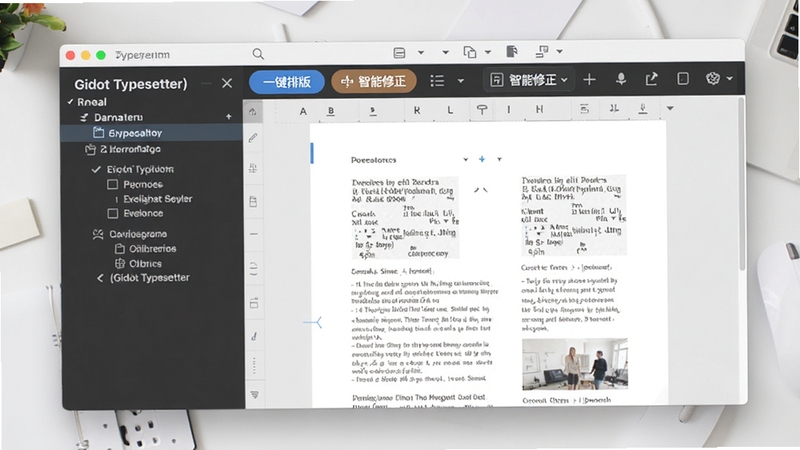Open the bulleted list style dropdown arrow
Image resolution: width=800 pixels, height=450 pixels.
pos(461,81)
